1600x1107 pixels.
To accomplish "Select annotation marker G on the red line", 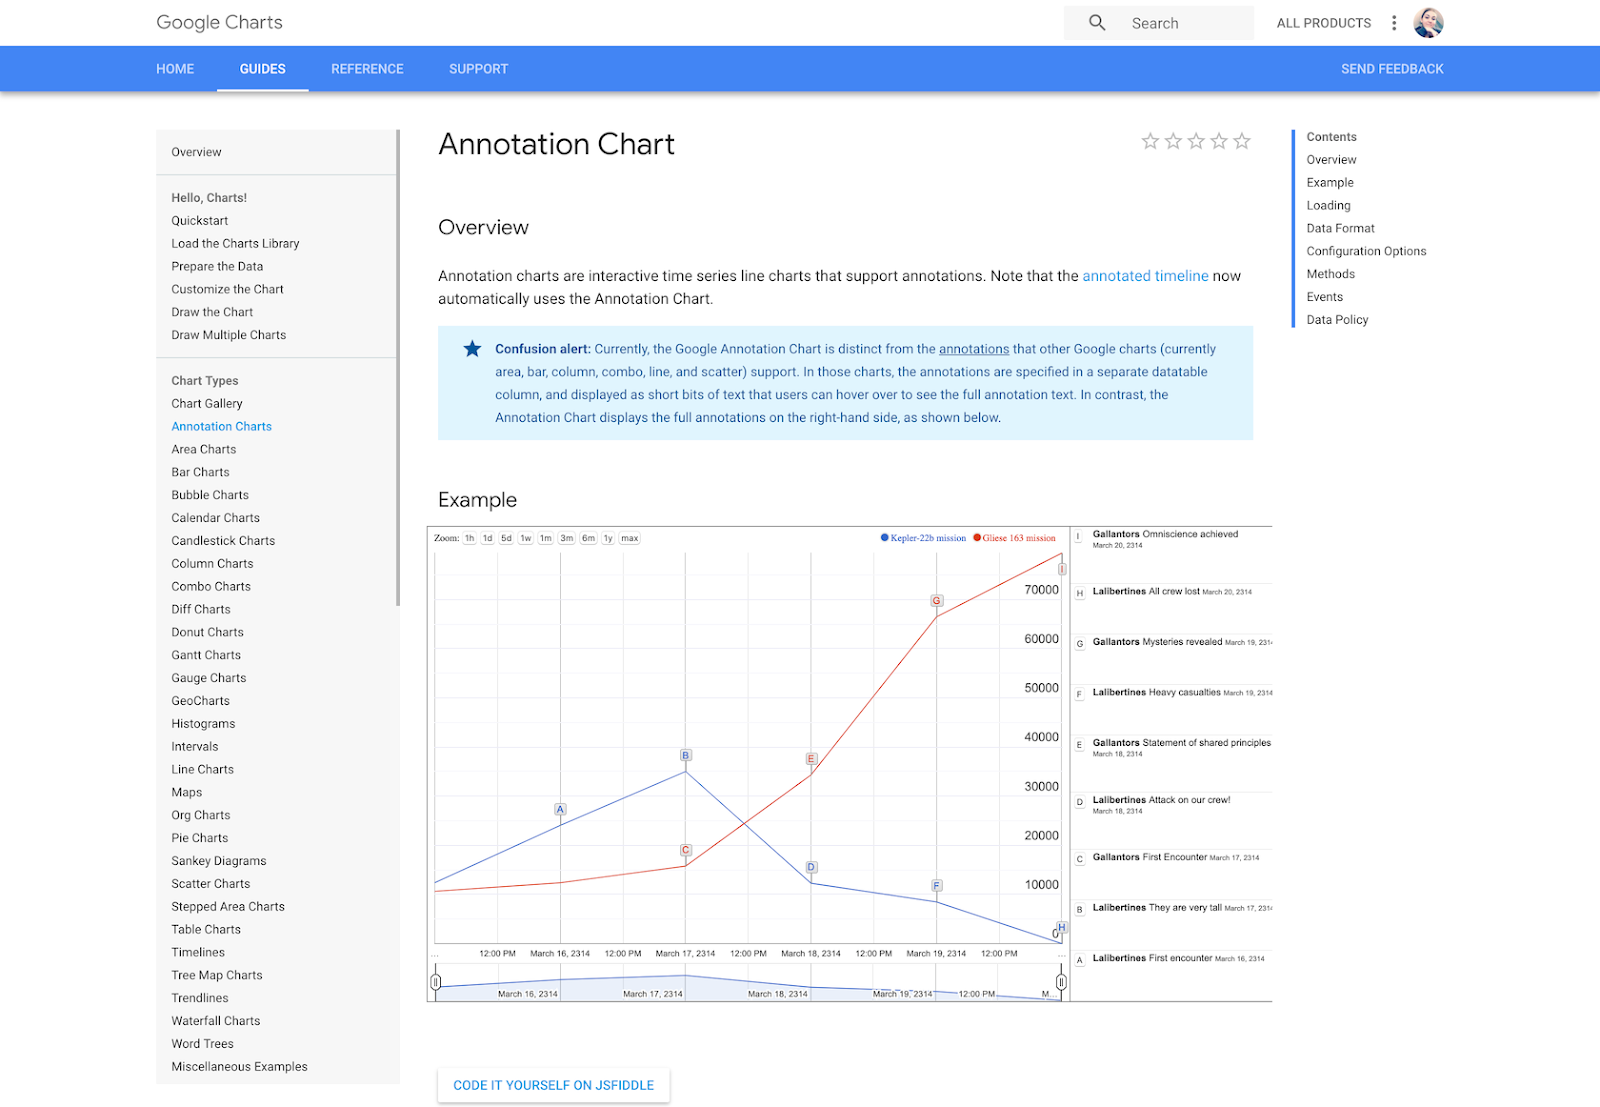I will (x=936, y=601).
